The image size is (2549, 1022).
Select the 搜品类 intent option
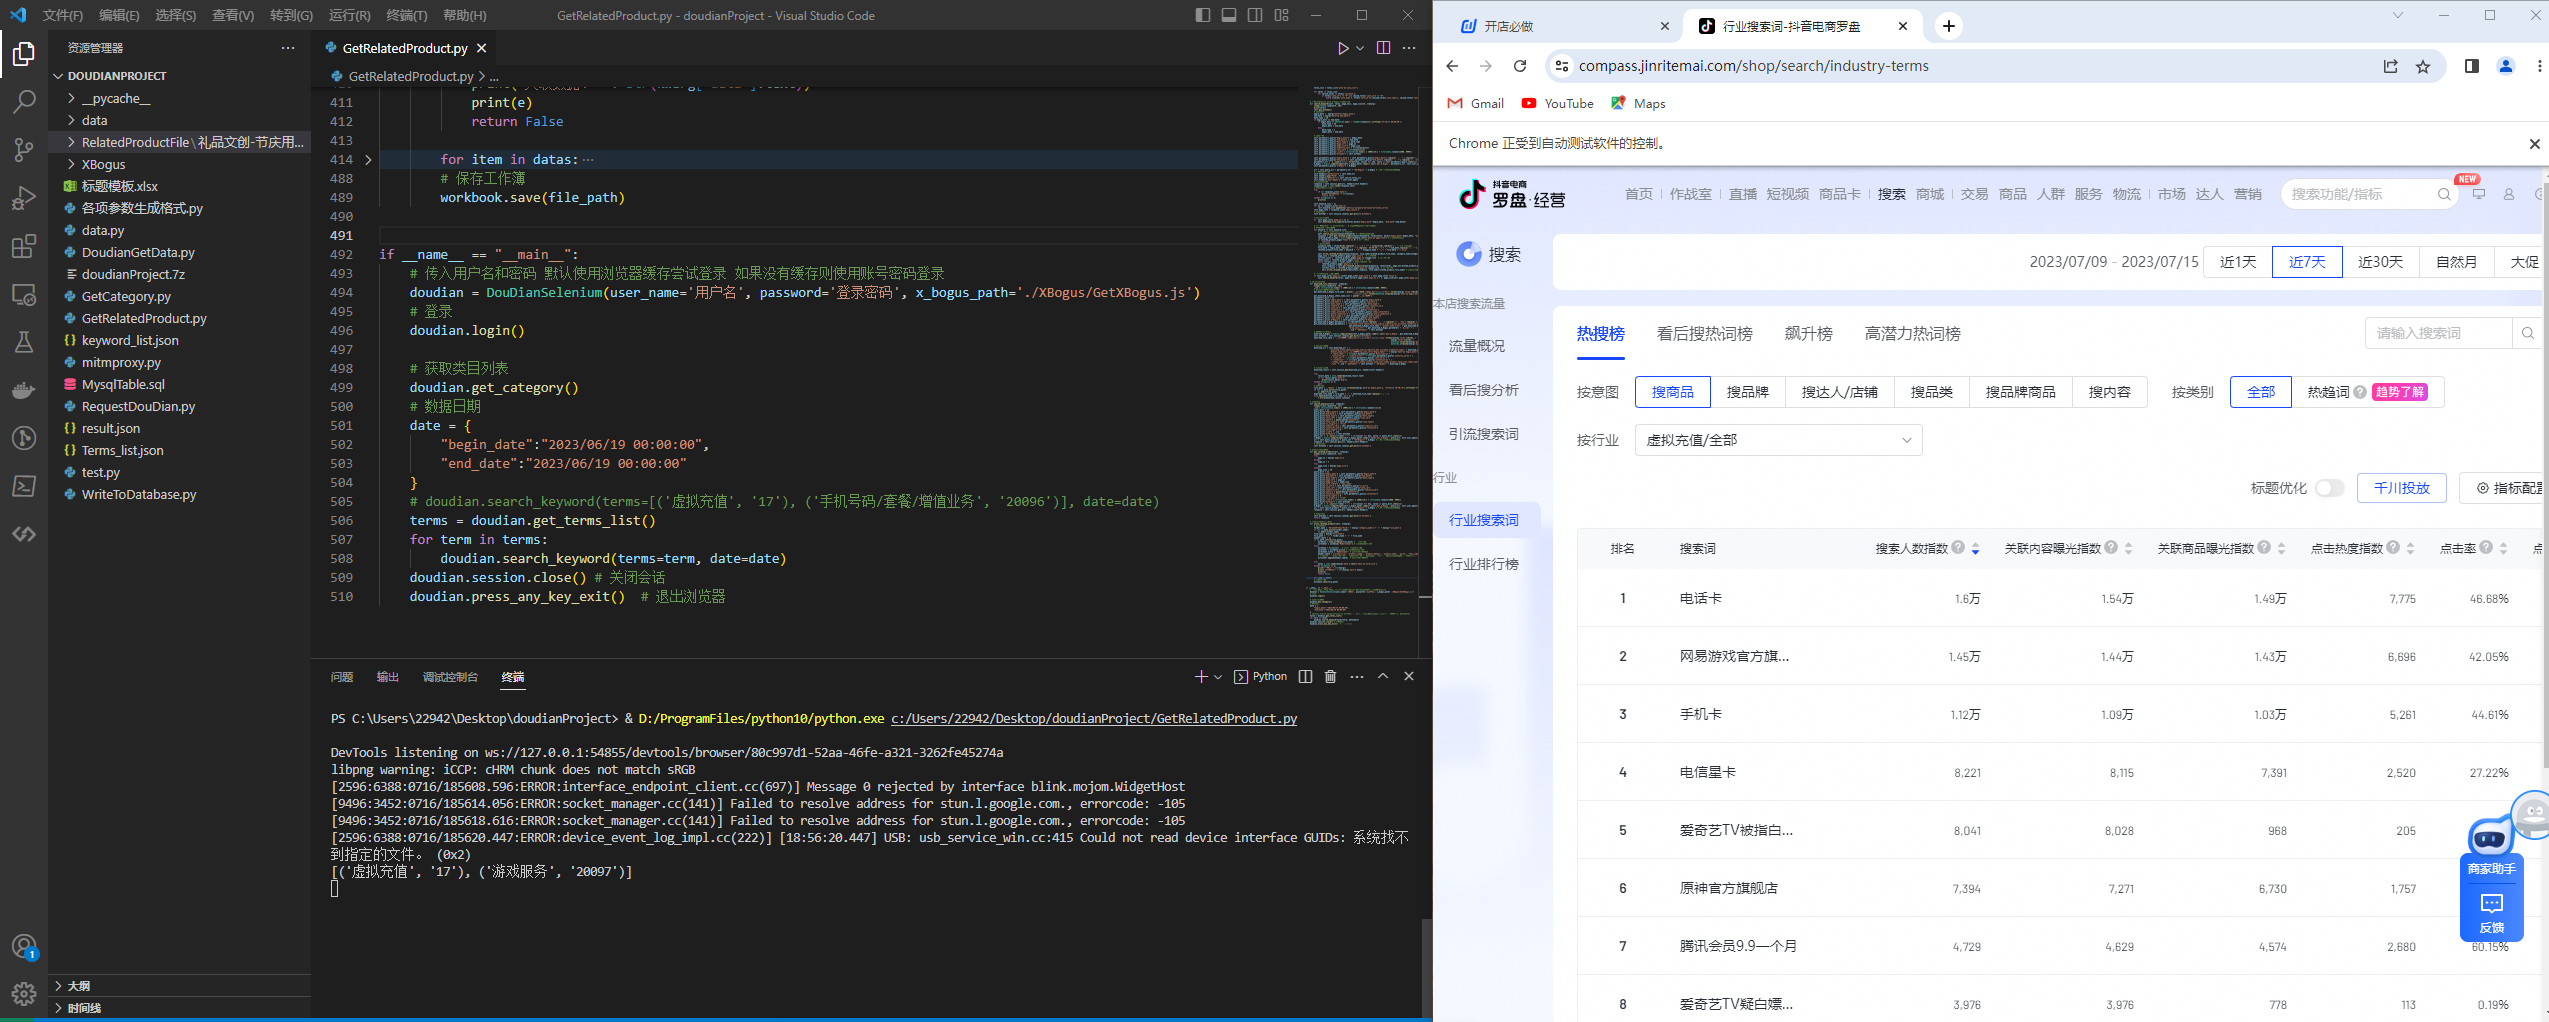(1932, 392)
